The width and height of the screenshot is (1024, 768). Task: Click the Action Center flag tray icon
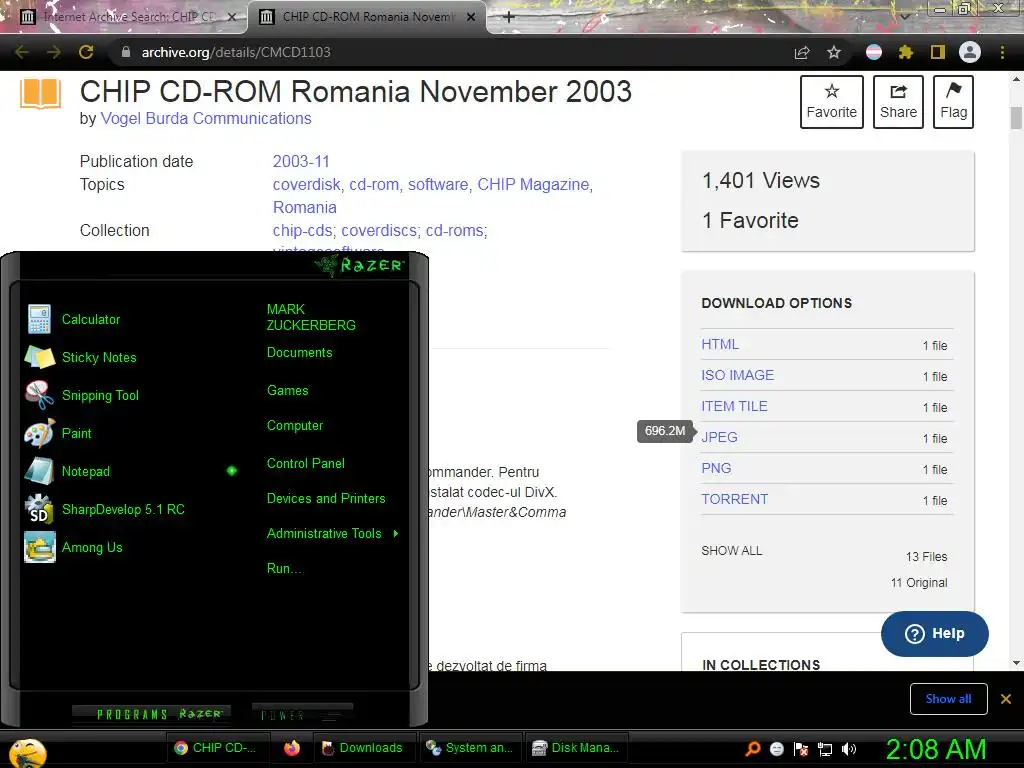[x=801, y=749]
